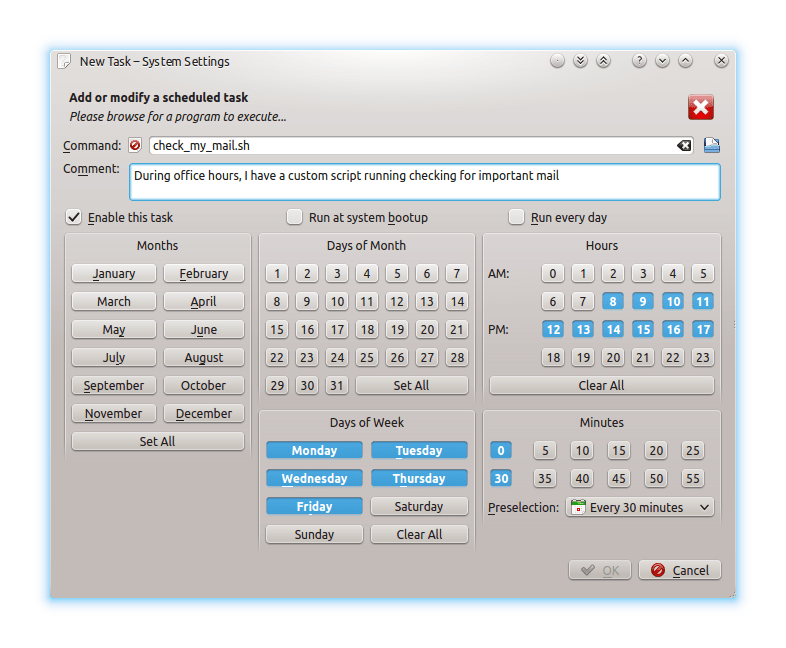This screenshot has width=786, height=648.
Task: Click the red X error icon
Action: (700, 107)
